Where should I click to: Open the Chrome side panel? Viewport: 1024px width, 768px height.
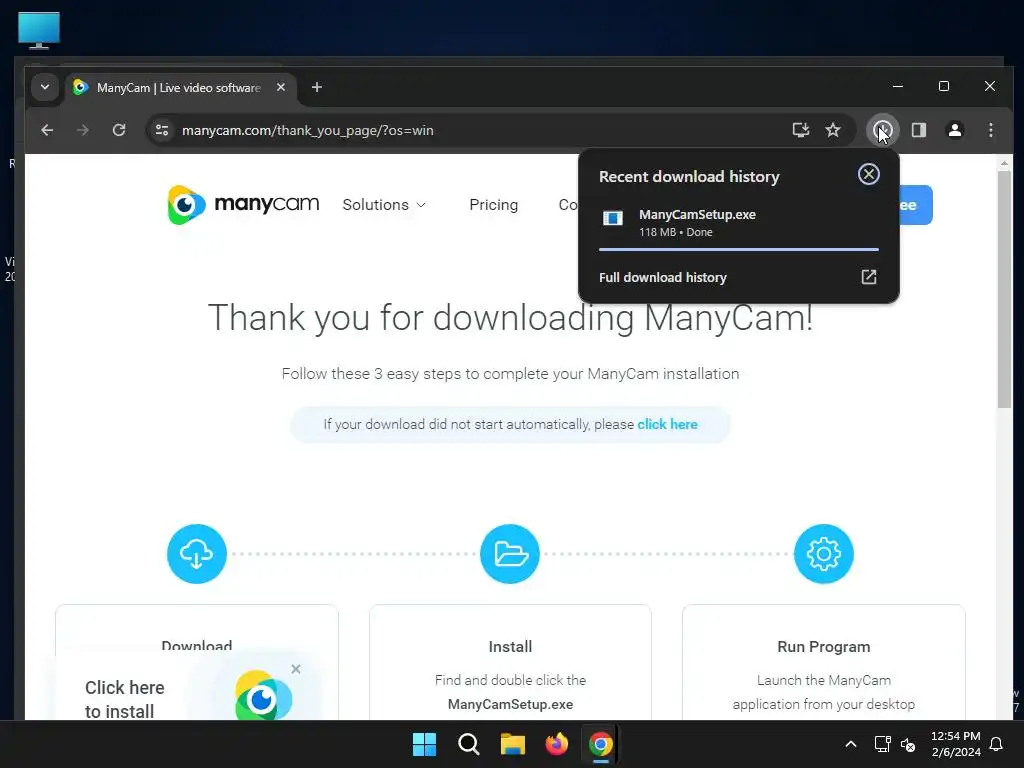919,130
